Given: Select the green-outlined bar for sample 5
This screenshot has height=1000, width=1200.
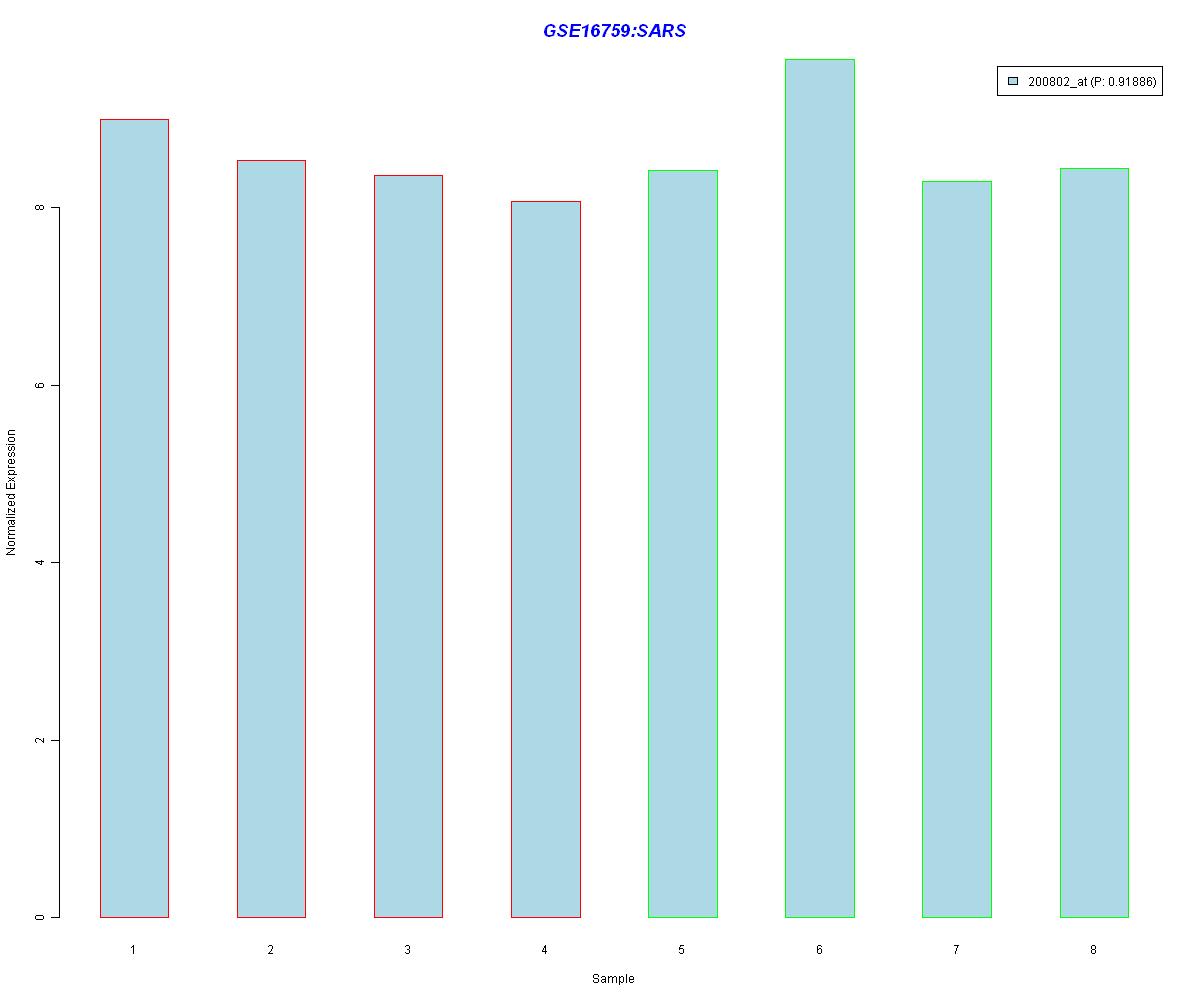Looking at the screenshot, I should 683,544.
